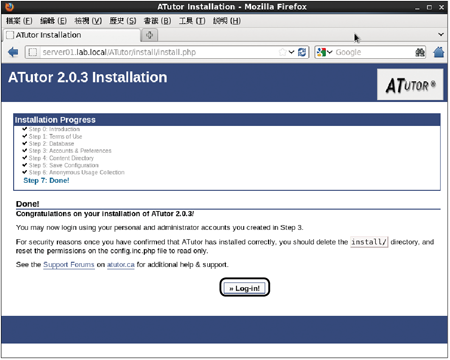Open the Edit (E) menu
Viewport: 450px width, 360px height.
[x=53, y=21]
